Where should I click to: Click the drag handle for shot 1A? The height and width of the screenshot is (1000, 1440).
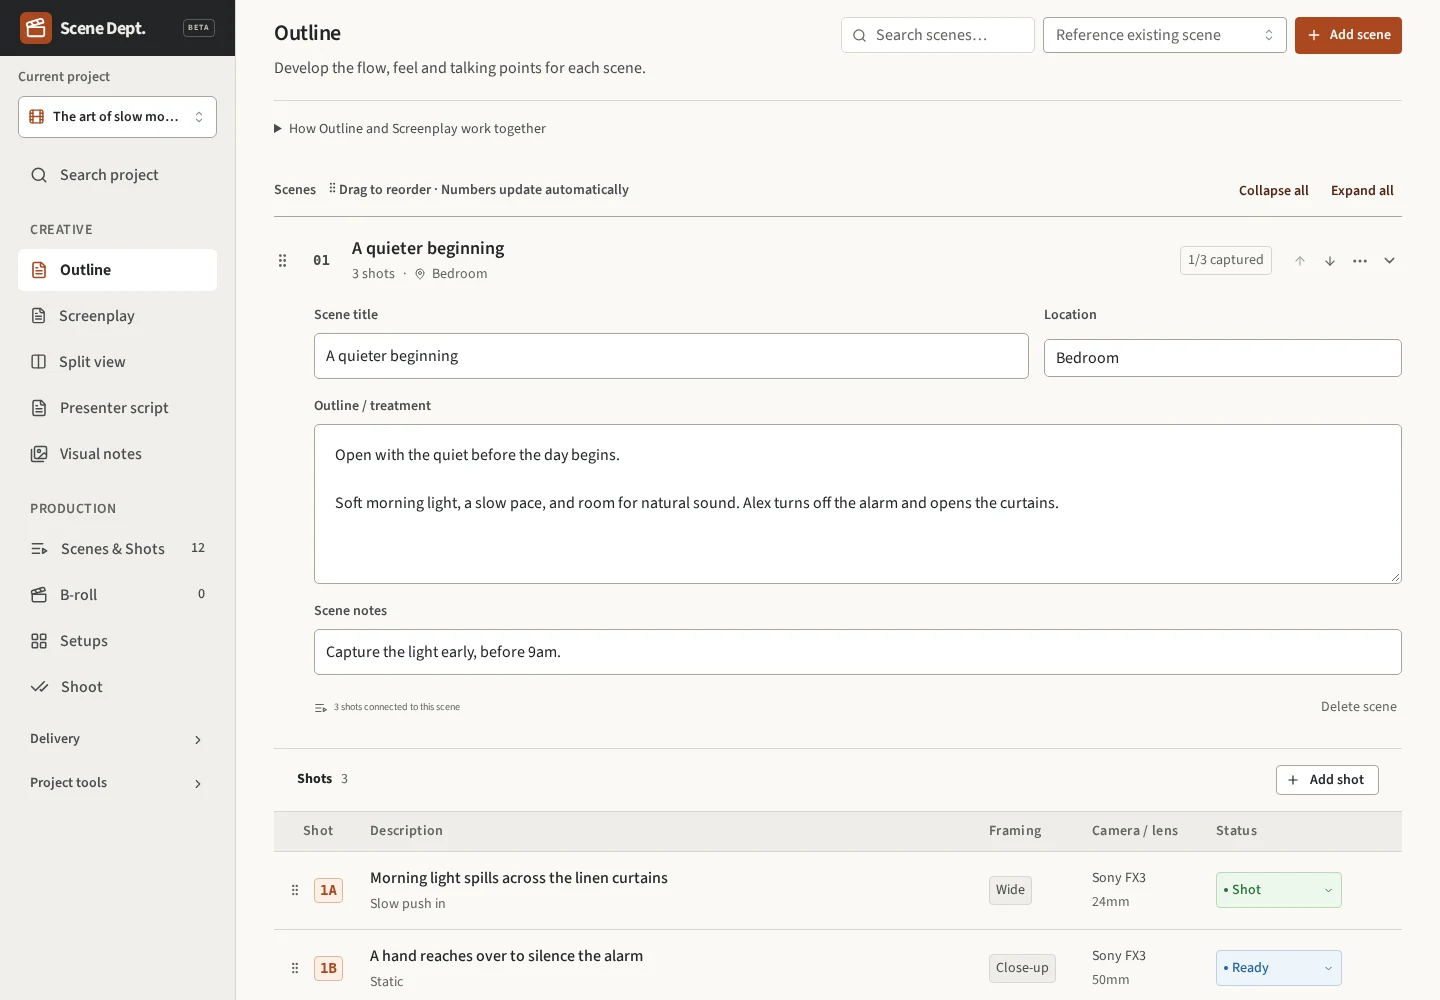295,890
